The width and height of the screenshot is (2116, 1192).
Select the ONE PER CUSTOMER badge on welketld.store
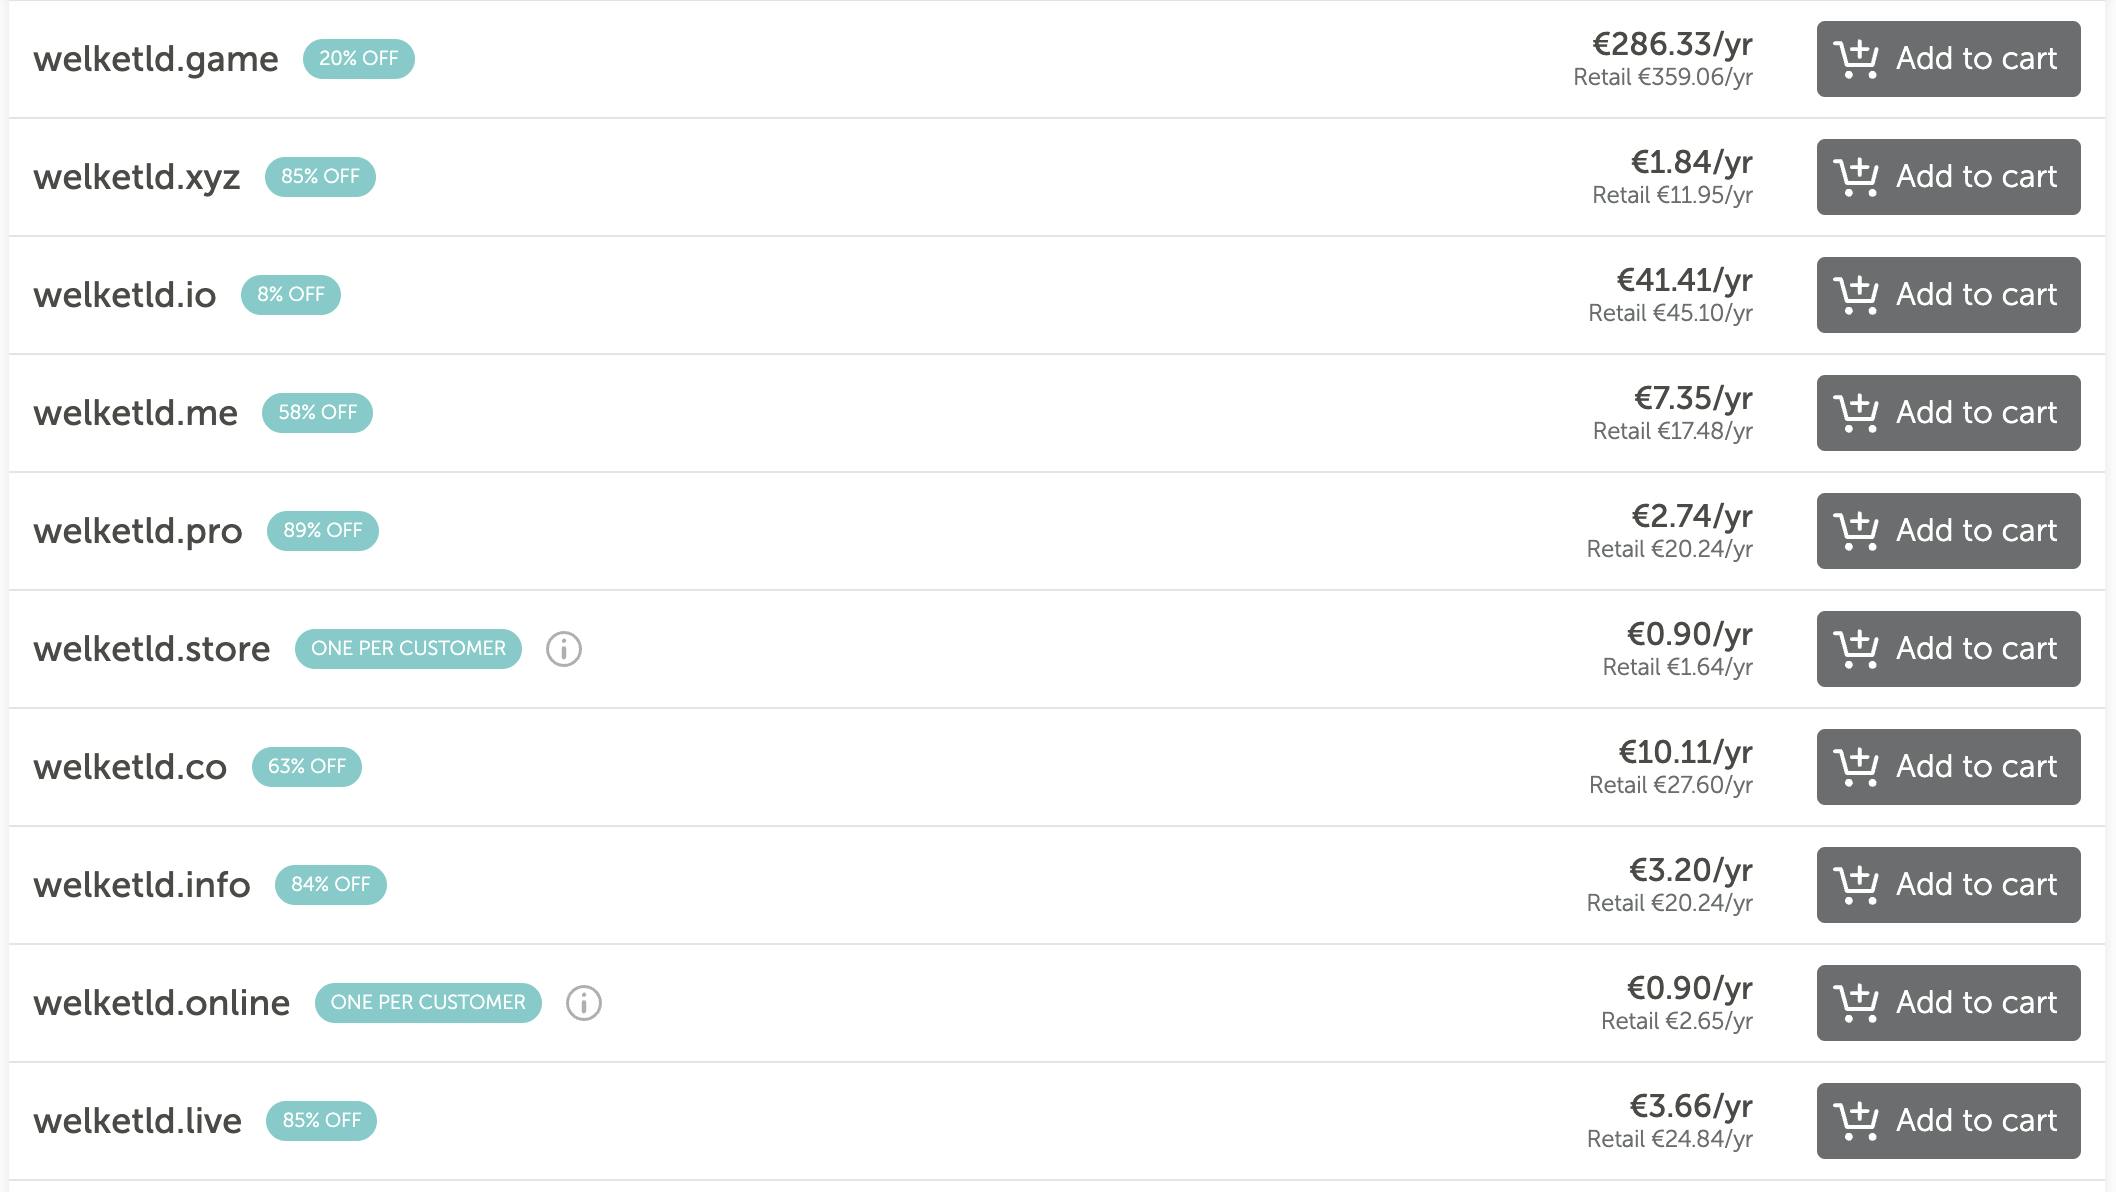[x=408, y=649]
